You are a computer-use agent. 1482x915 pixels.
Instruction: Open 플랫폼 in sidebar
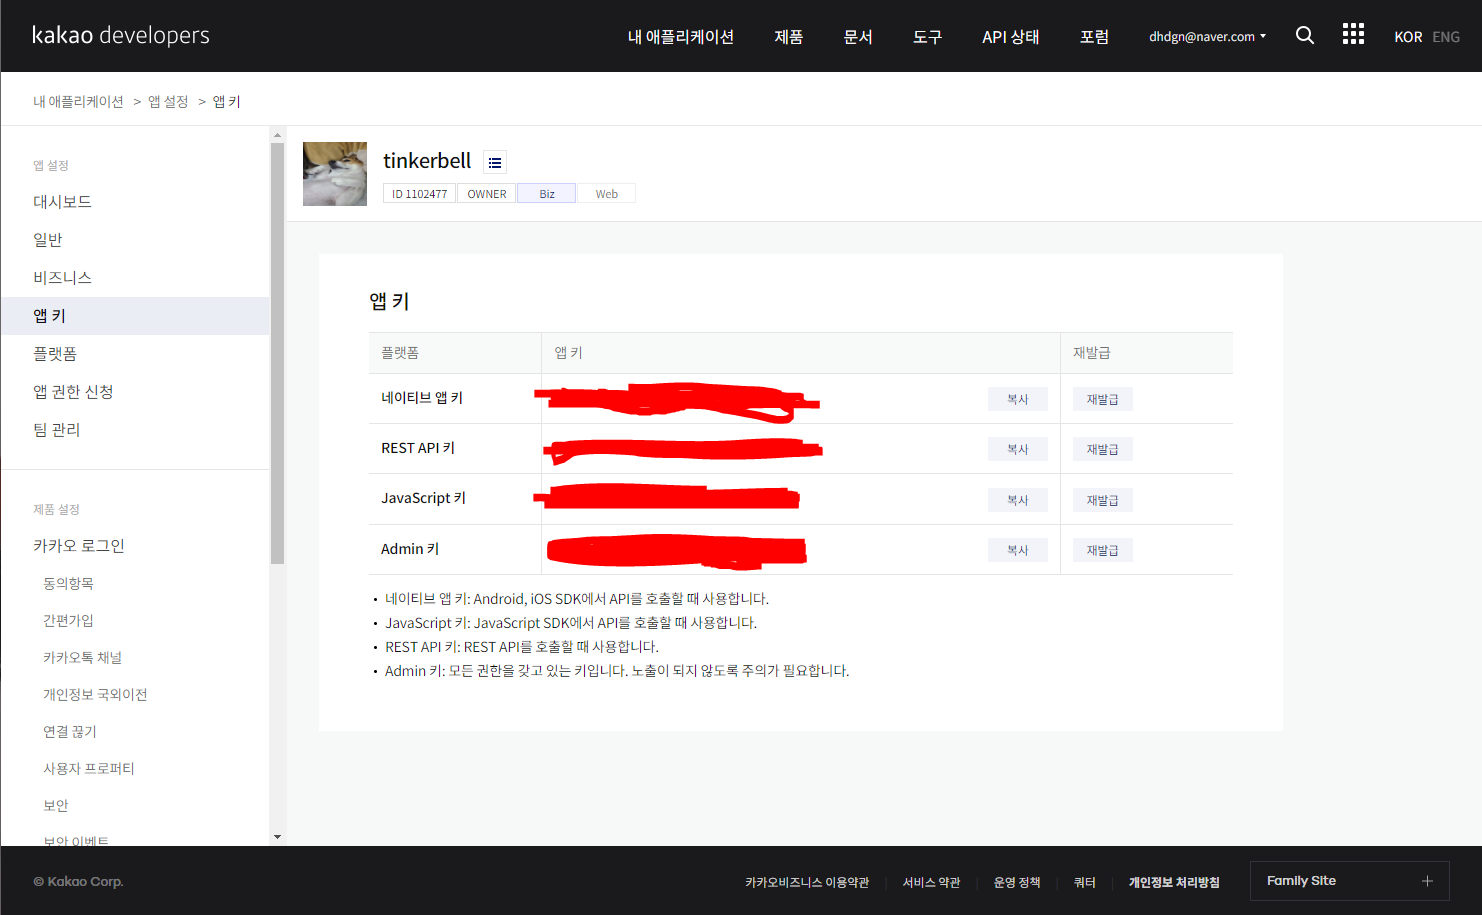pos(55,354)
